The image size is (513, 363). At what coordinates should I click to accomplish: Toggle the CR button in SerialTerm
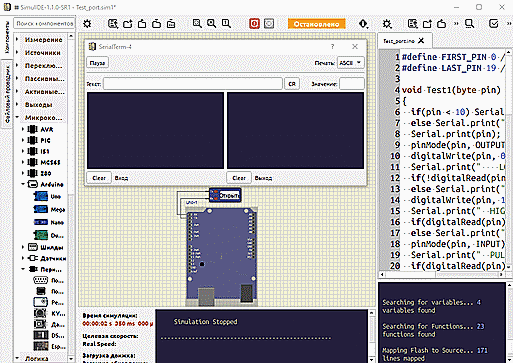[x=292, y=84]
